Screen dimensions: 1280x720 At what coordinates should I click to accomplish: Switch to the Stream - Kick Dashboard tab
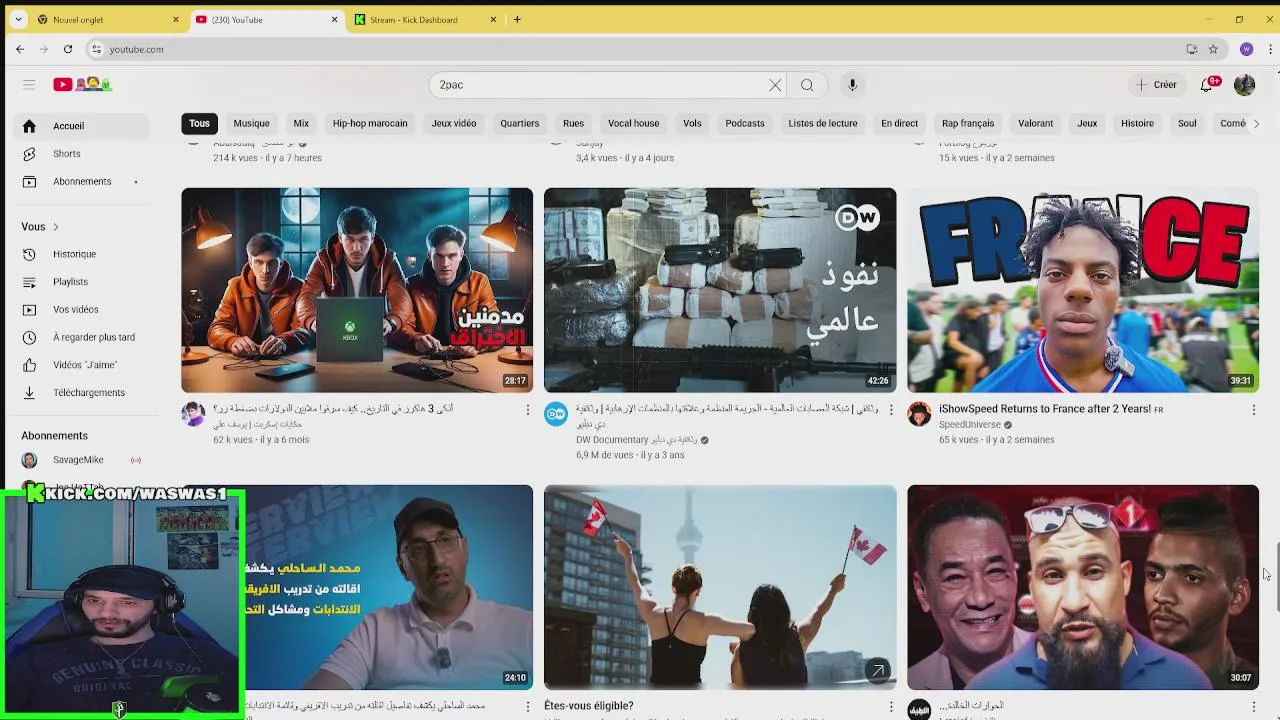(425, 19)
